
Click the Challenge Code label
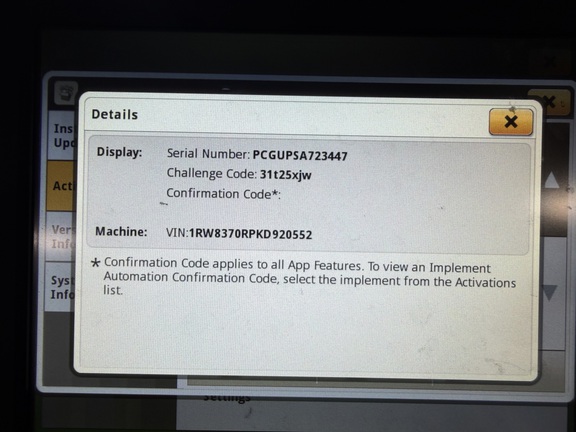(212, 173)
